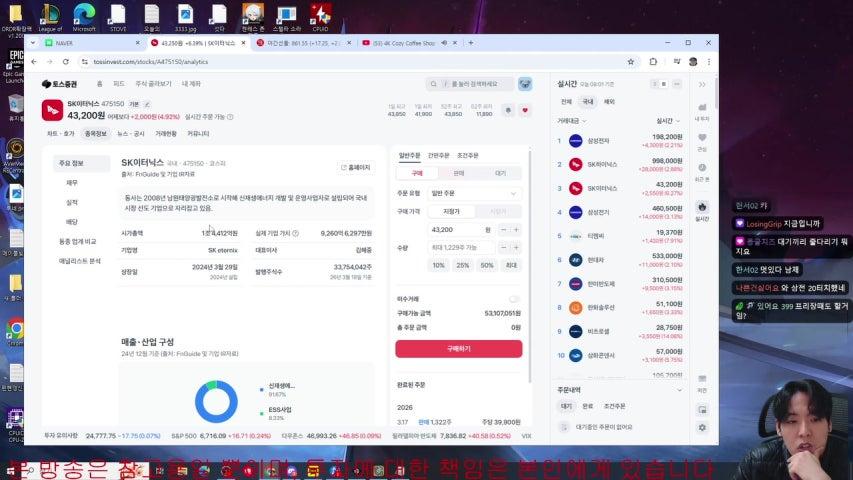This screenshot has width=853, height=480.
Task: Open the CPUID desktop shortcut
Action: coord(320,16)
